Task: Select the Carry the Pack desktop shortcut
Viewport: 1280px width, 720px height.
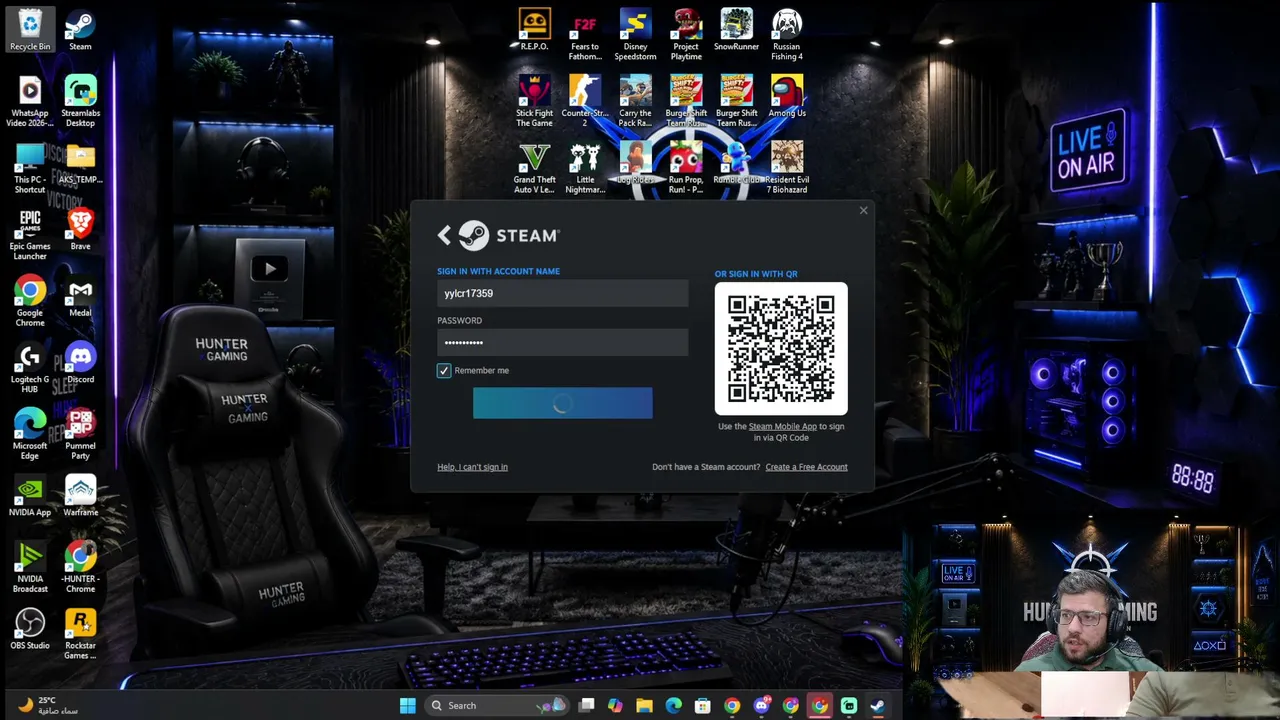Action: (635, 101)
